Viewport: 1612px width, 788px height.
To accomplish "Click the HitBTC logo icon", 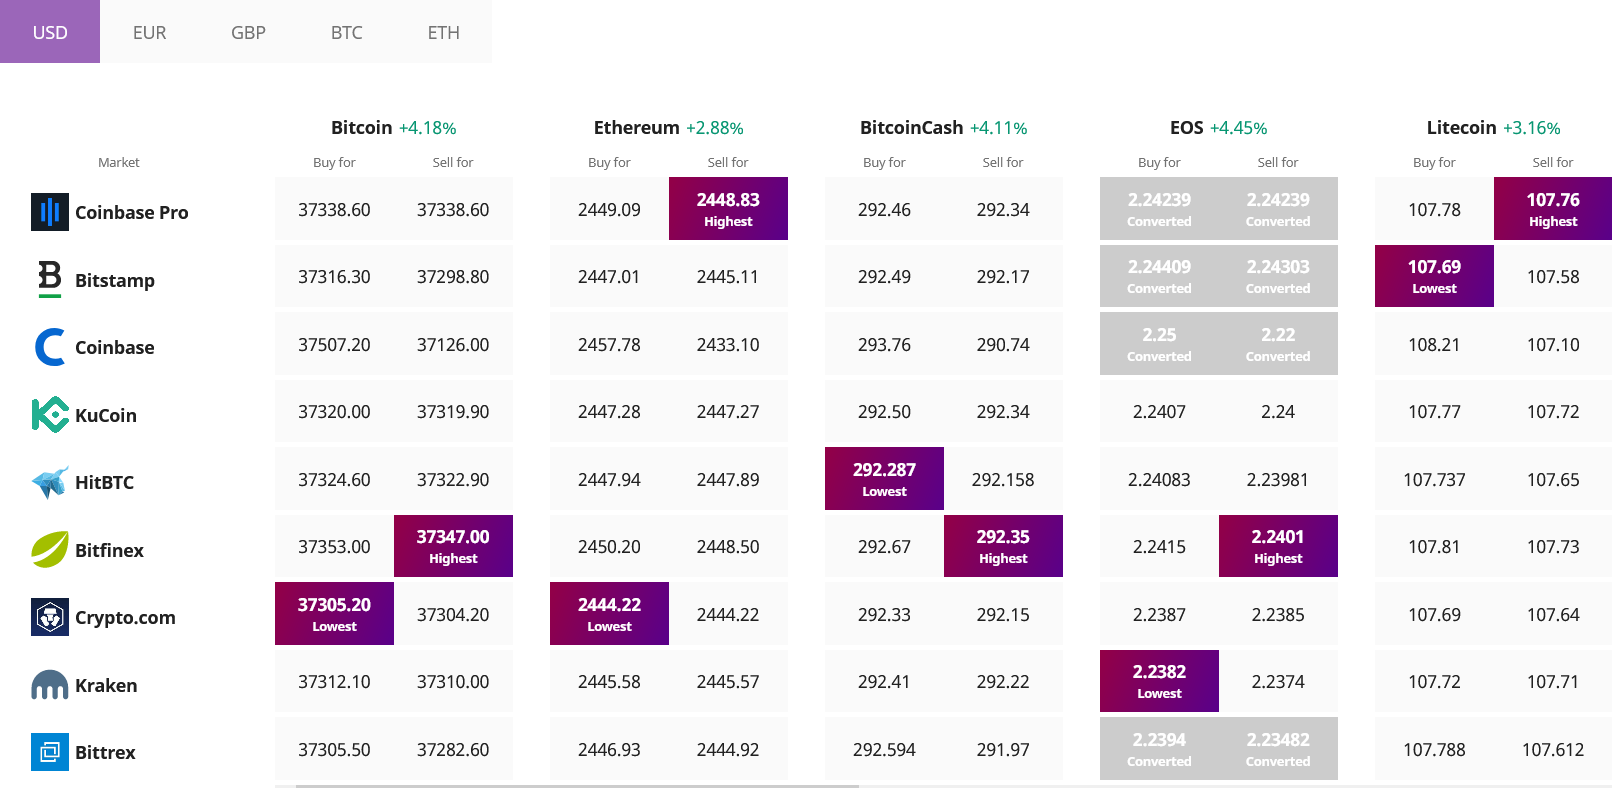I will click(x=50, y=482).
